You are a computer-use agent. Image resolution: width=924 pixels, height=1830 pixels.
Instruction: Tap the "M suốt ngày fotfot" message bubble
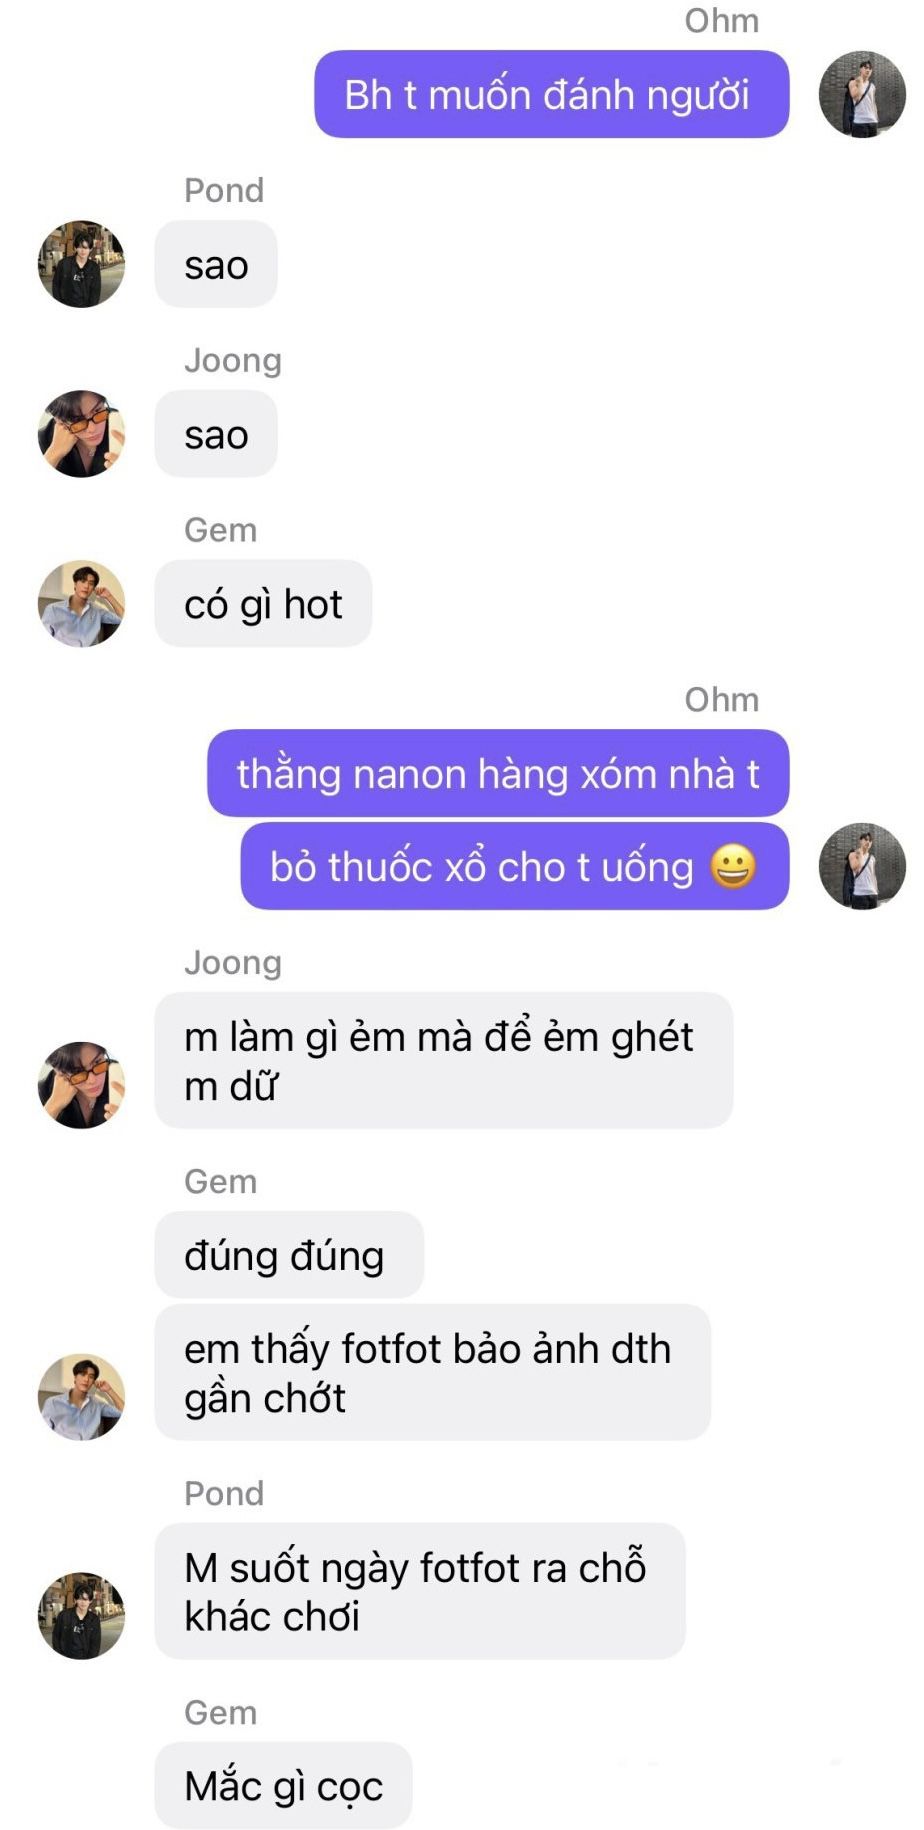[420, 1591]
